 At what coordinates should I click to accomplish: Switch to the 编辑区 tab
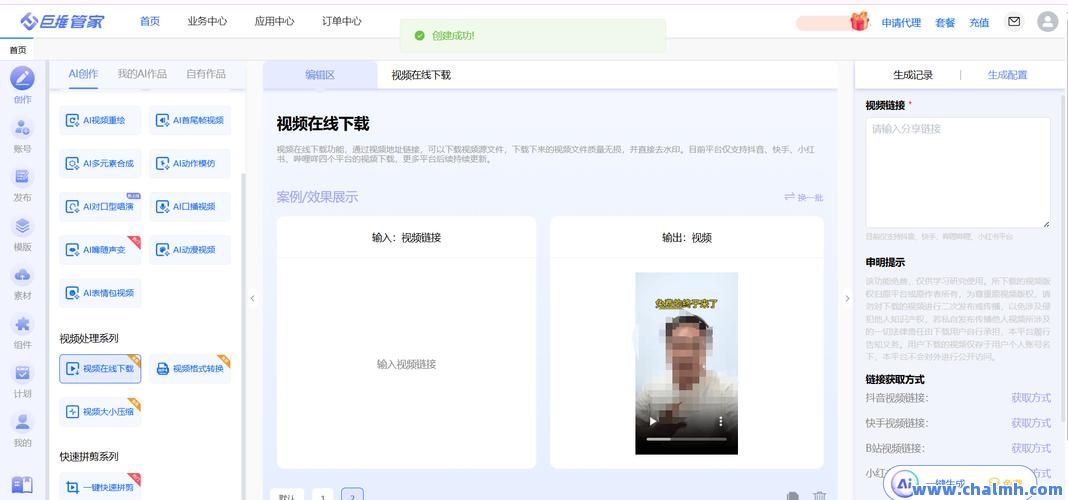point(320,75)
